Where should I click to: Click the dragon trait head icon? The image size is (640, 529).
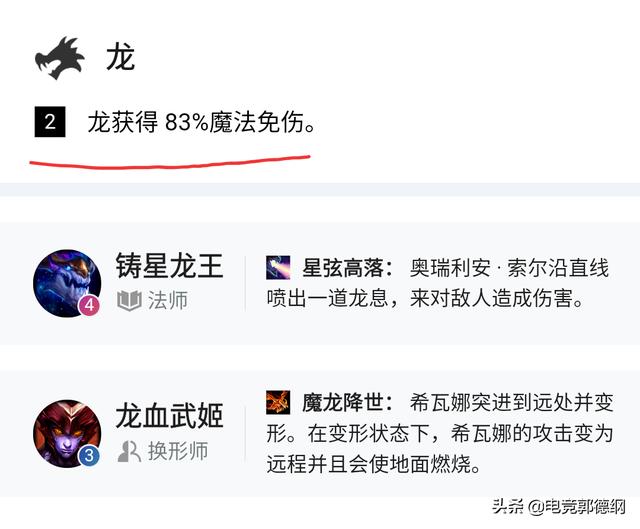[x=60, y=58]
